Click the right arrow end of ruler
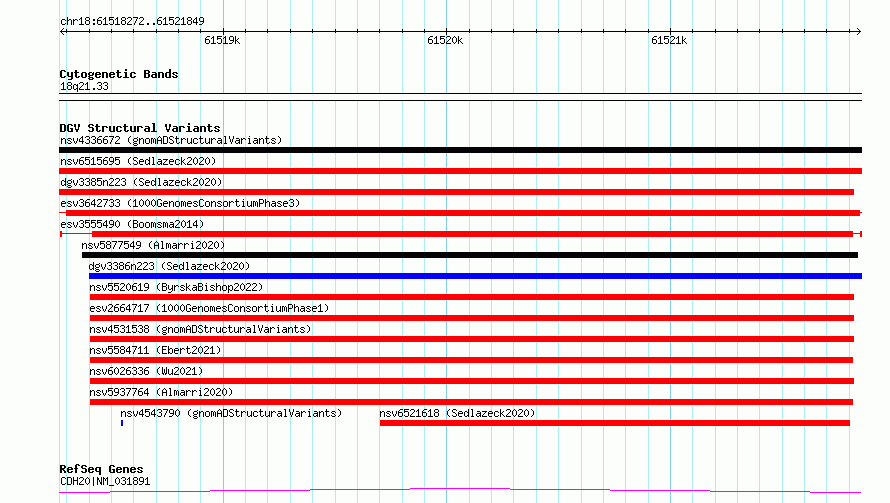This screenshot has height=503, width=890. click(x=858, y=32)
